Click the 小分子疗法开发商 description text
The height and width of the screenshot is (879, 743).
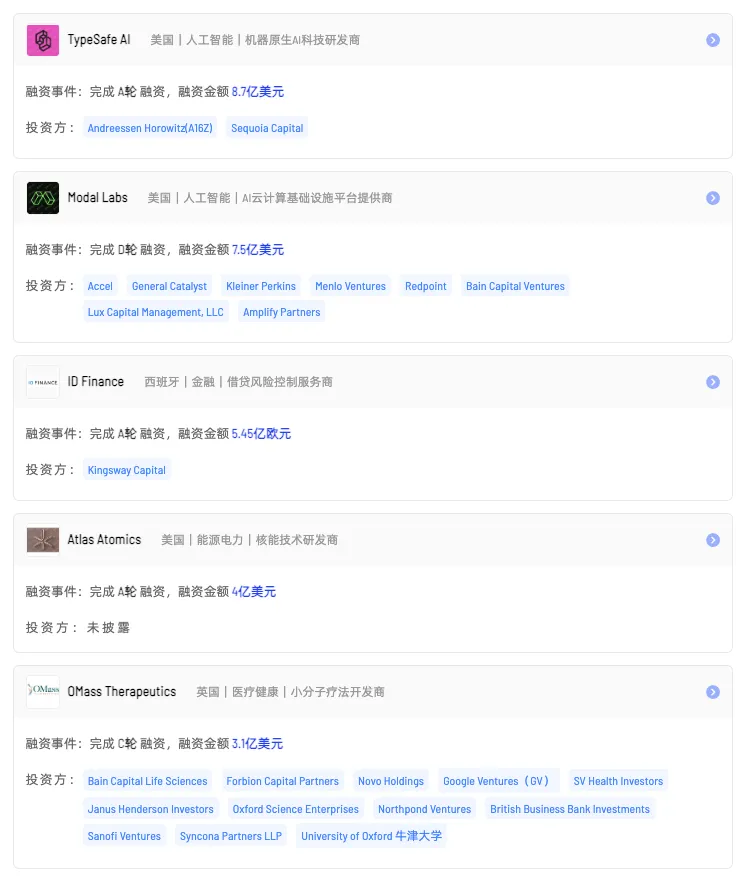click(x=338, y=692)
